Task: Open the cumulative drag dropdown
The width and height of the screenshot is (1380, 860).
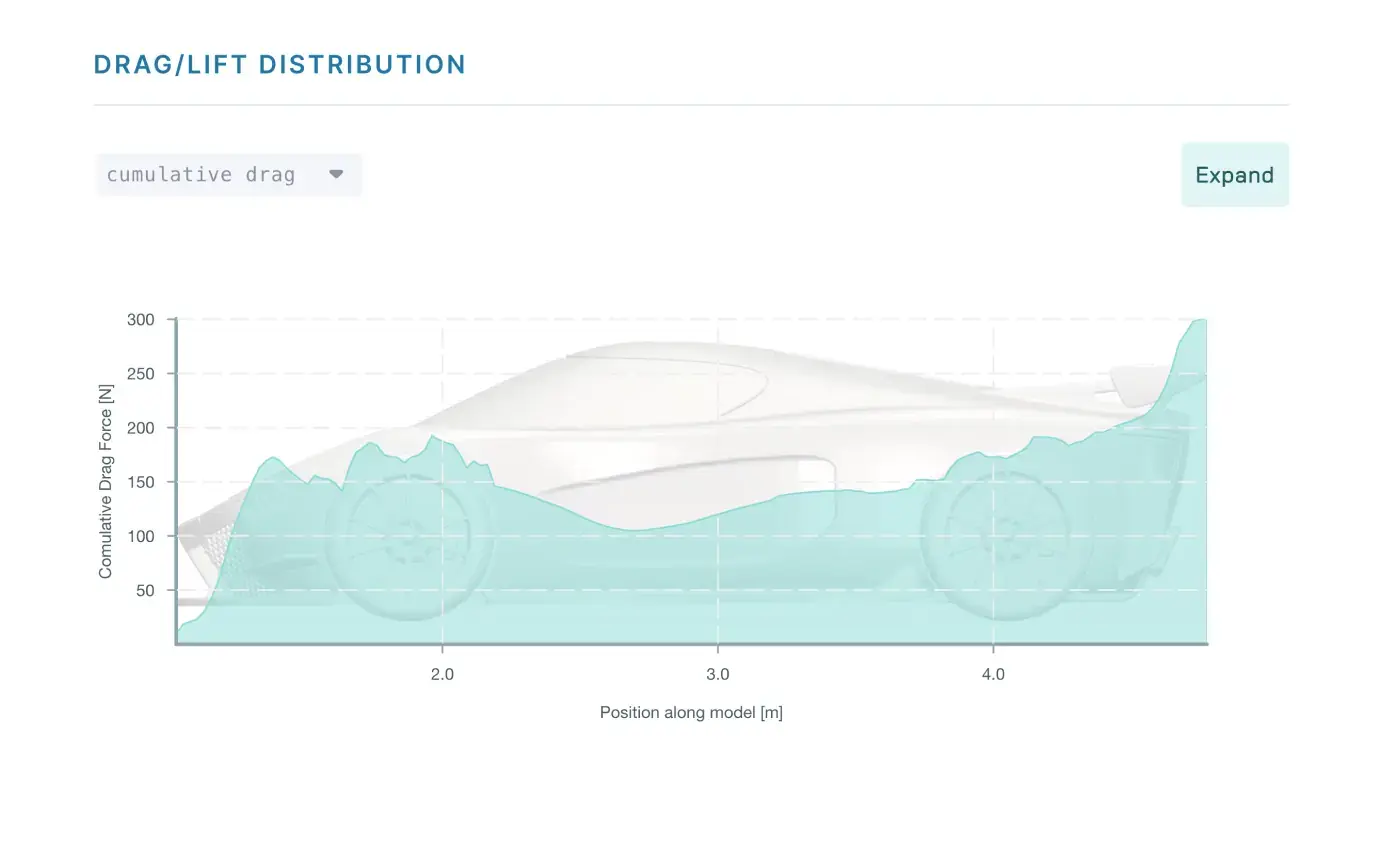Action: click(228, 174)
